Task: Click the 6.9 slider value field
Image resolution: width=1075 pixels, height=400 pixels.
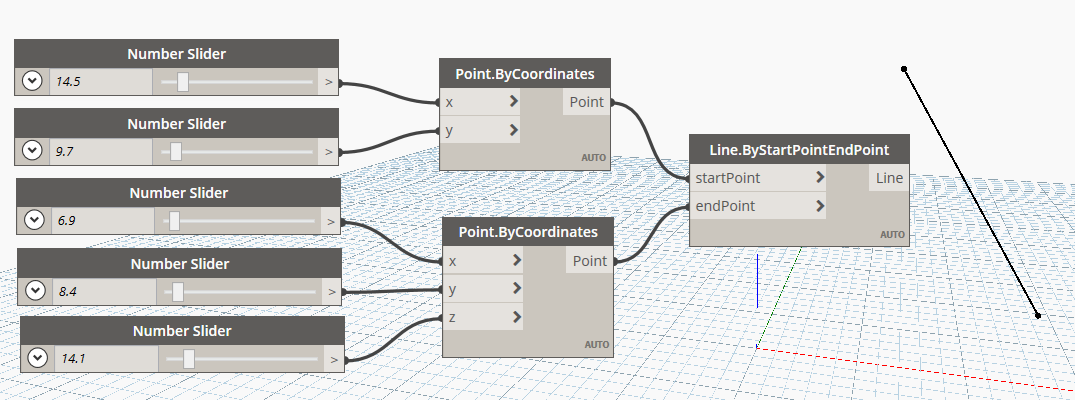Action: (x=103, y=221)
